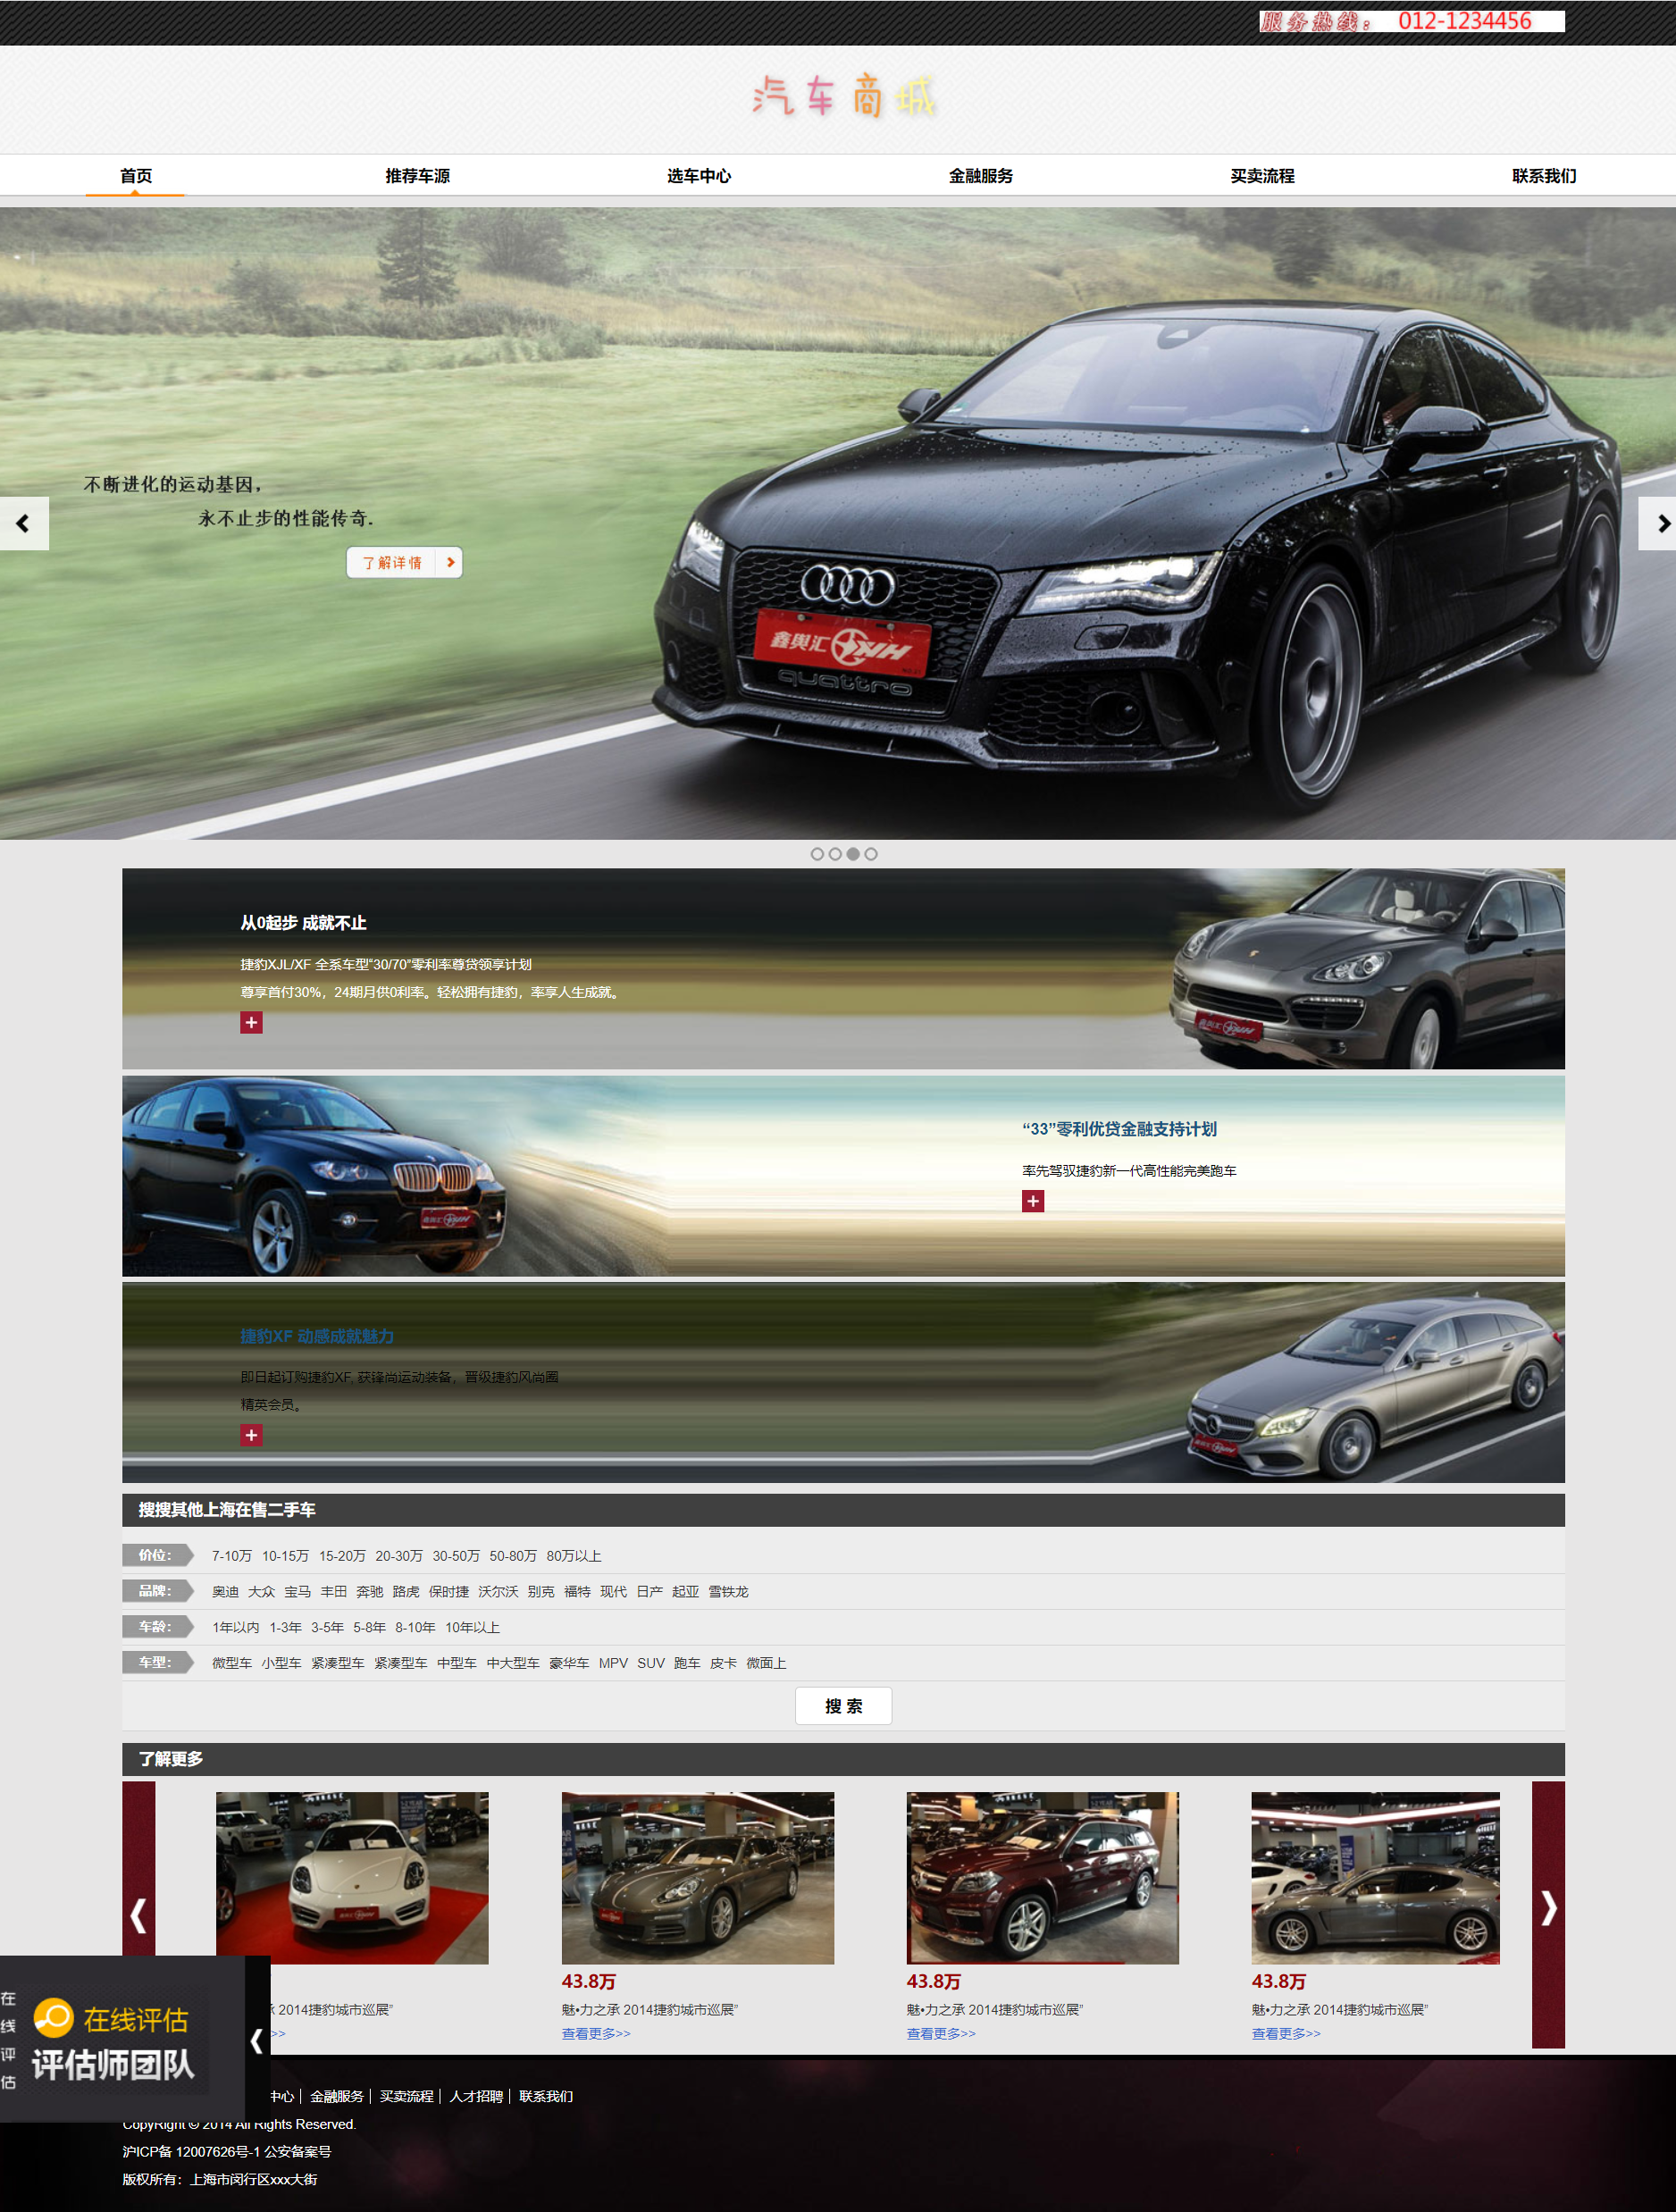Viewport: 1676px width, 2212px height.
Task: Expand plus icon under 33零利优贷金融支持计划
Action: [1033, 1201]
